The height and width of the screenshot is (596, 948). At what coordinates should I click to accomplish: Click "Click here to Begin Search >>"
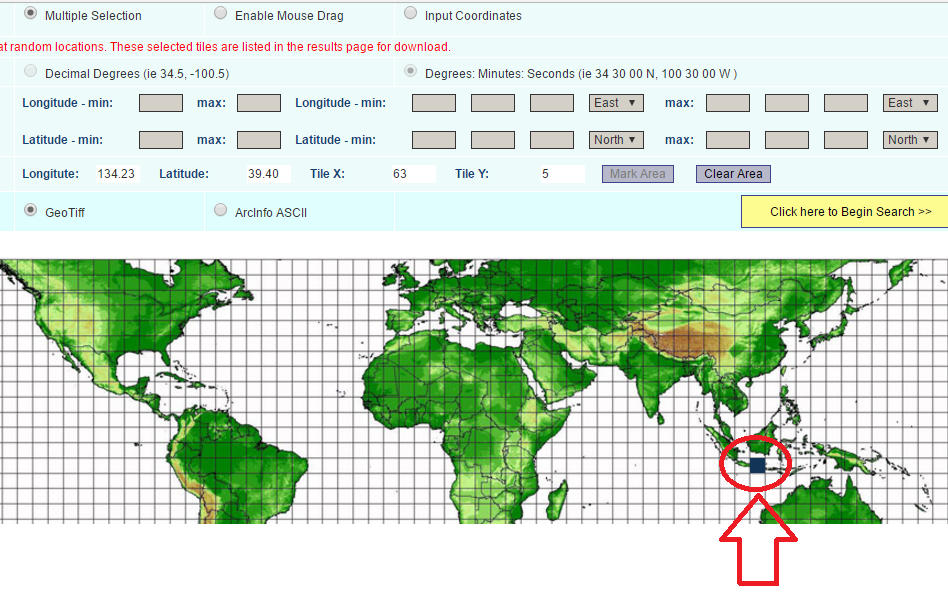[843, 211]
